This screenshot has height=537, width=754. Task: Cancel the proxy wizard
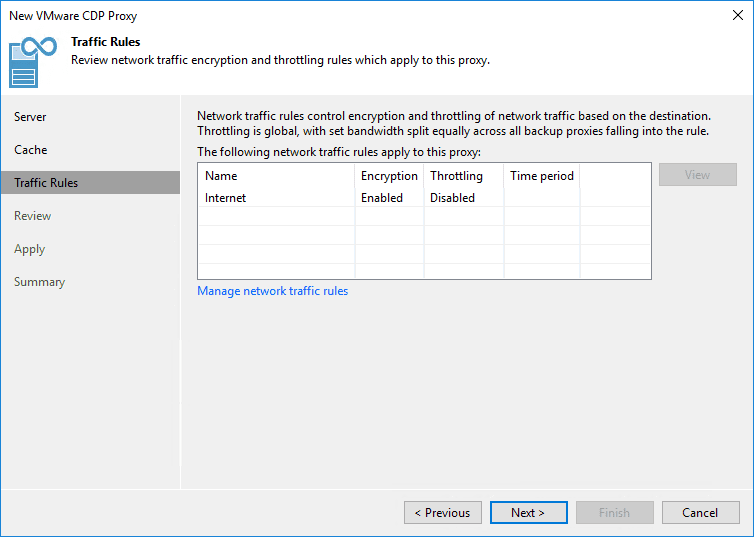click(x=700, y=513)
